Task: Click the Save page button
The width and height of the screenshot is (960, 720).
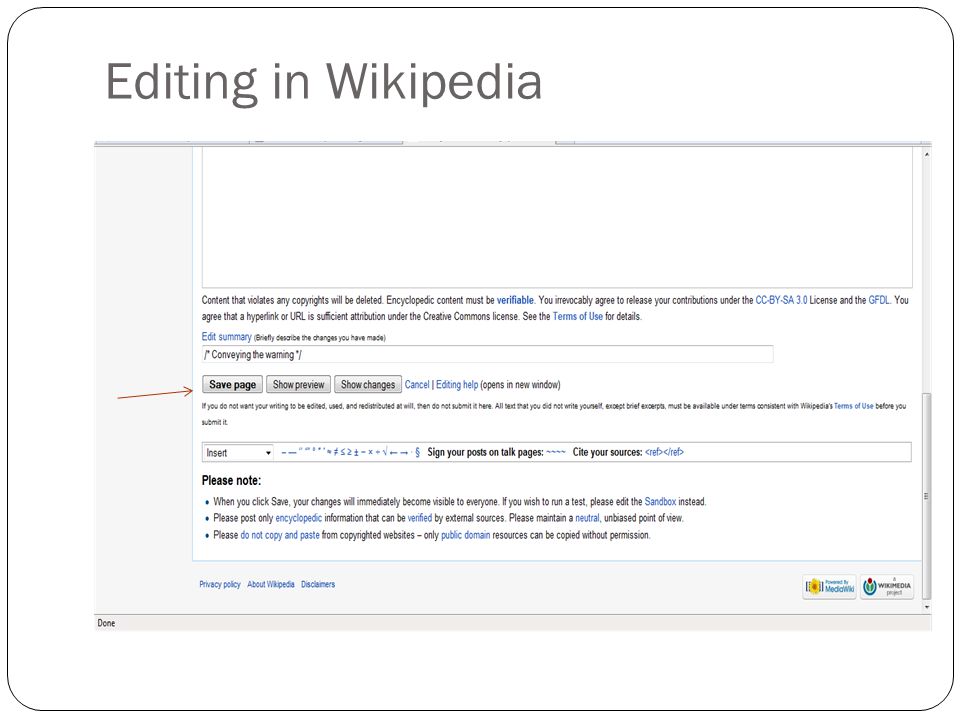Action: [233, 384]
